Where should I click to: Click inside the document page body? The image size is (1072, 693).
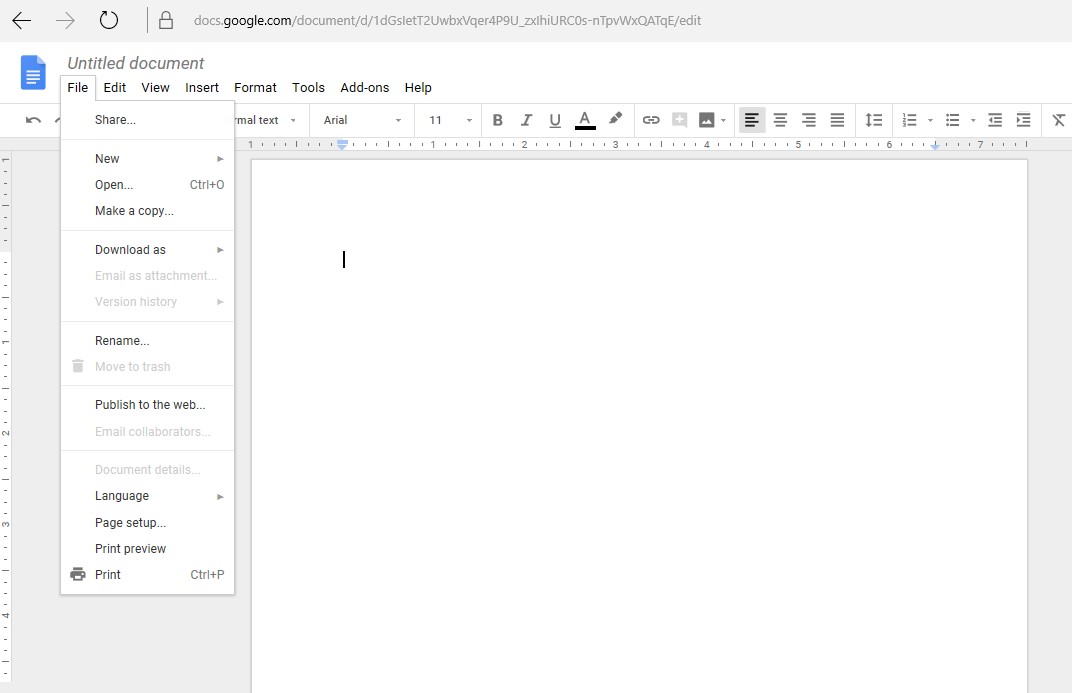click(x=639, y=426)
